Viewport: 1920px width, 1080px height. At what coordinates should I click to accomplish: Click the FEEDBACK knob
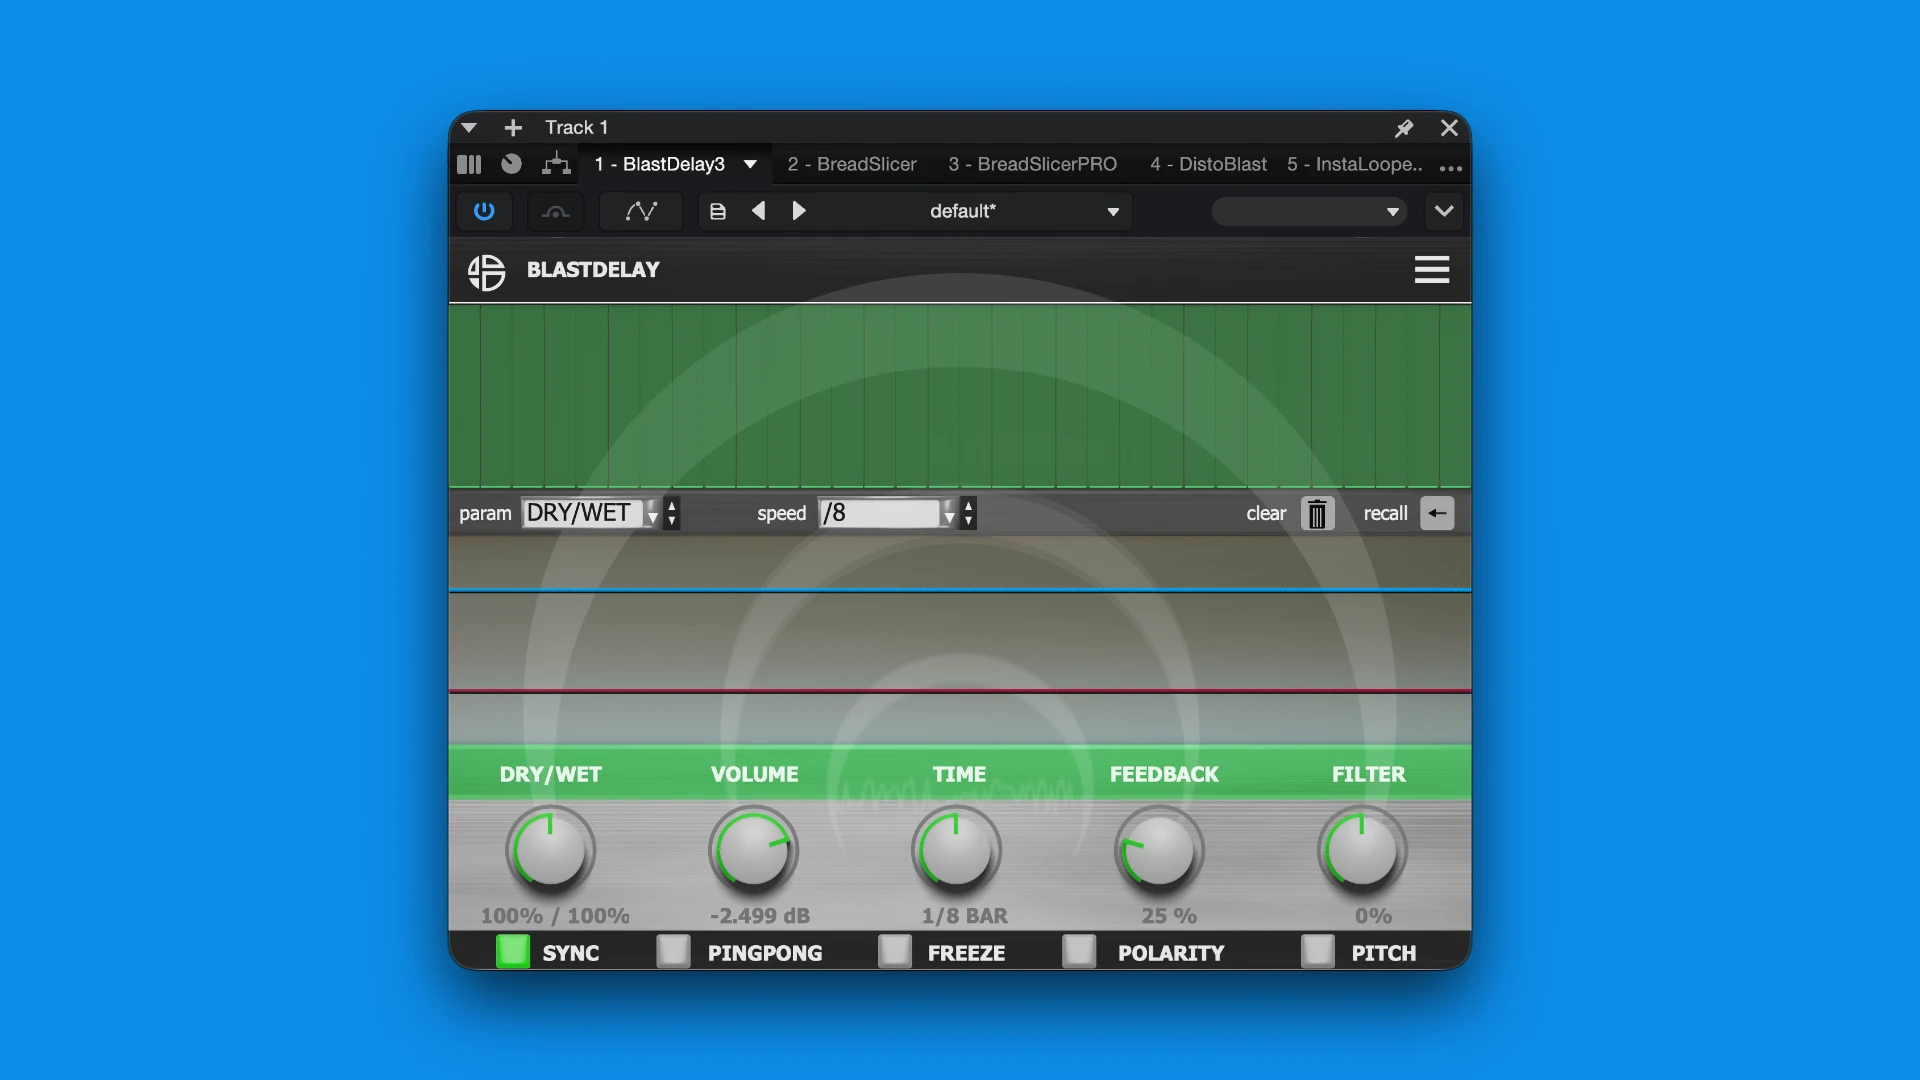click(x=1159, y=851)
